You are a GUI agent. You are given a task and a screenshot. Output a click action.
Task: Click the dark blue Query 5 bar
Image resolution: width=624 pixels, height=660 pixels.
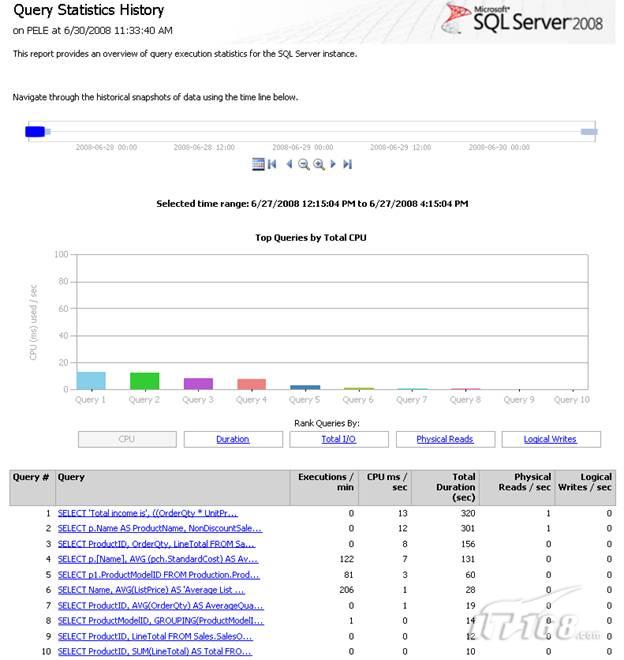(305, 387)
